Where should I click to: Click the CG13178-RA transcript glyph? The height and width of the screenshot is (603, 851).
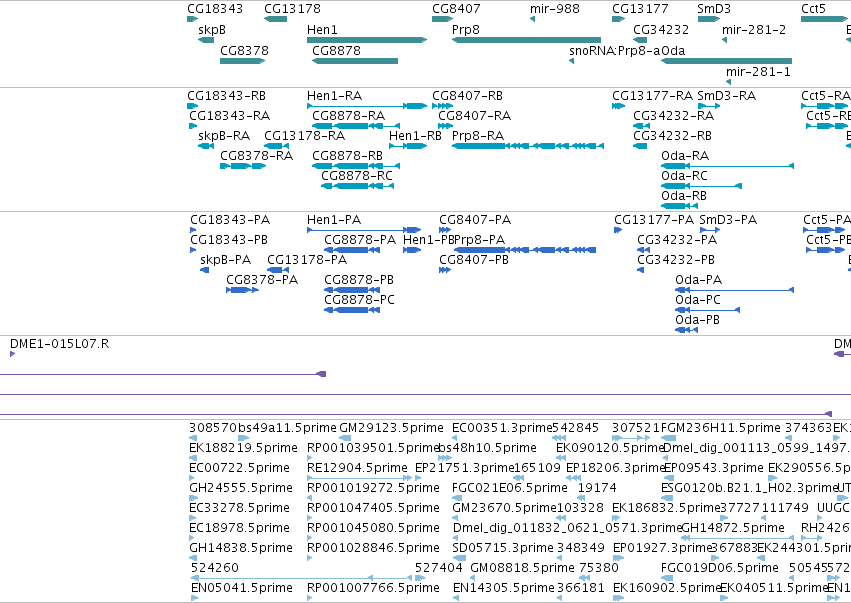point(276,145)
